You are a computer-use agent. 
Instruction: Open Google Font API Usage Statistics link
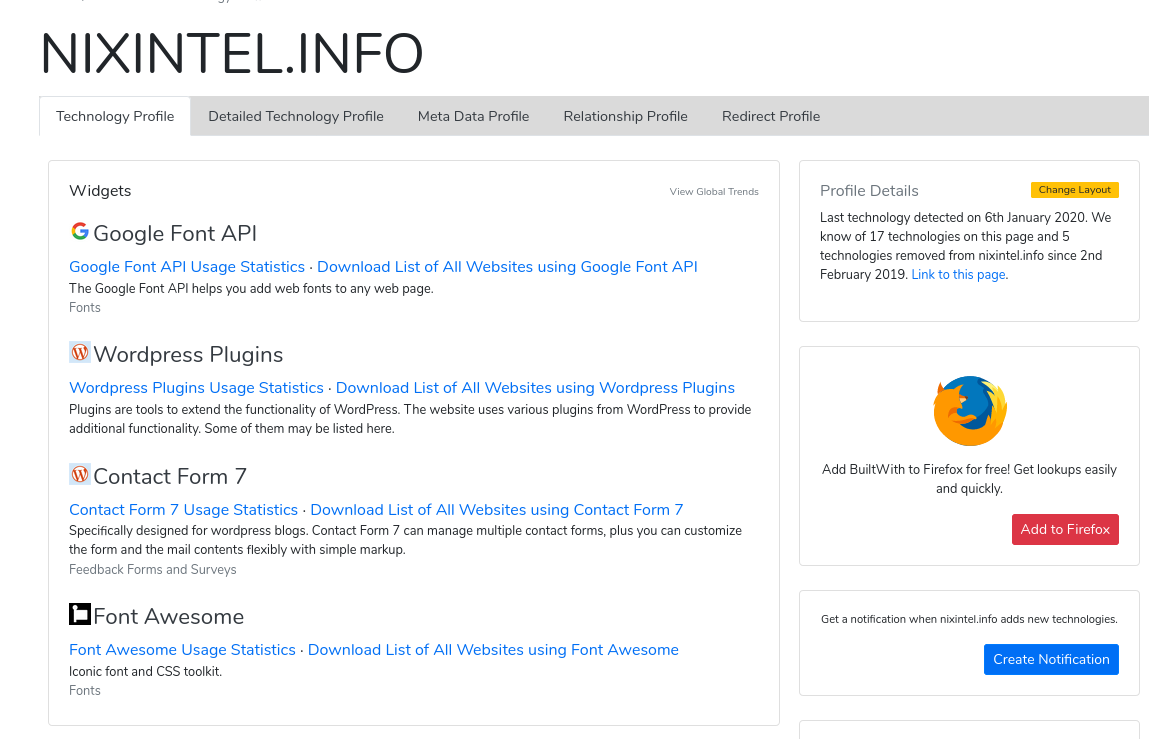click(x=187, y=267)
